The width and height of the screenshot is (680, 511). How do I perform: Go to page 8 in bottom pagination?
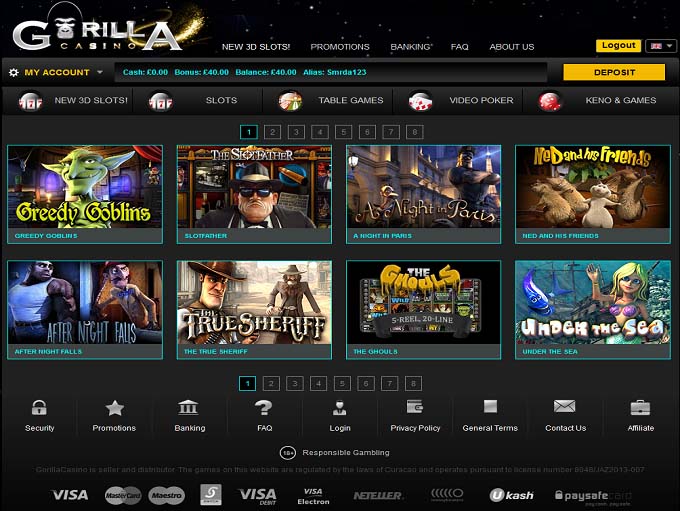(413, 383)
